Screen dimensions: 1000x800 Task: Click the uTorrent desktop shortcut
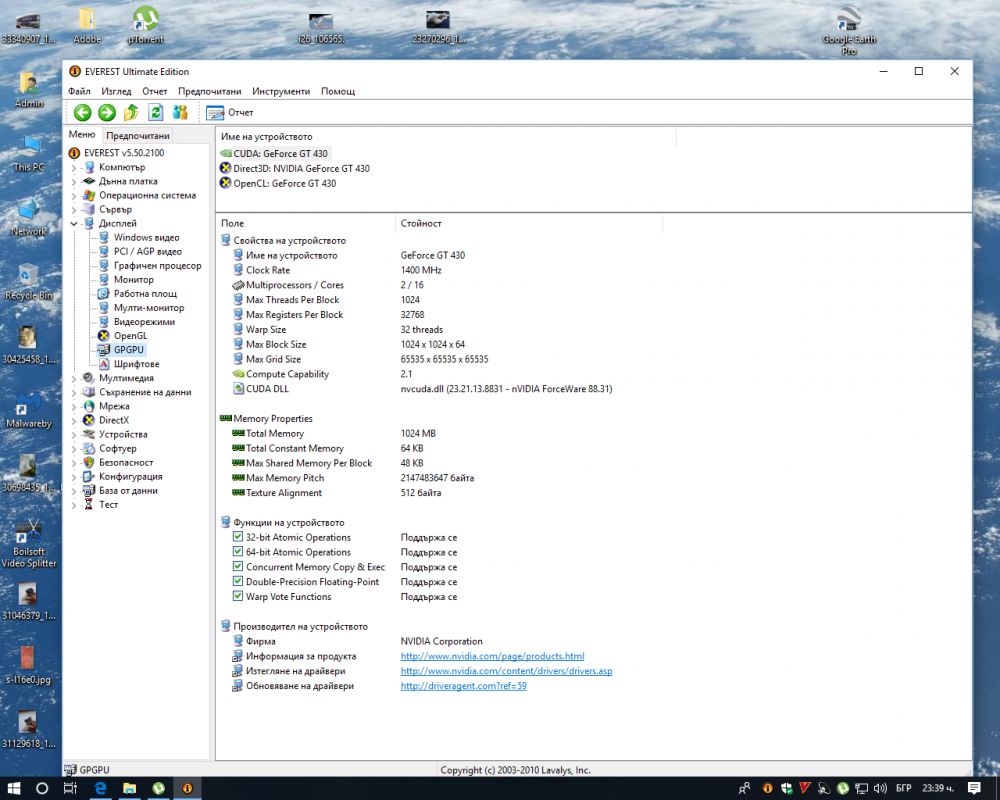(145, 25)
